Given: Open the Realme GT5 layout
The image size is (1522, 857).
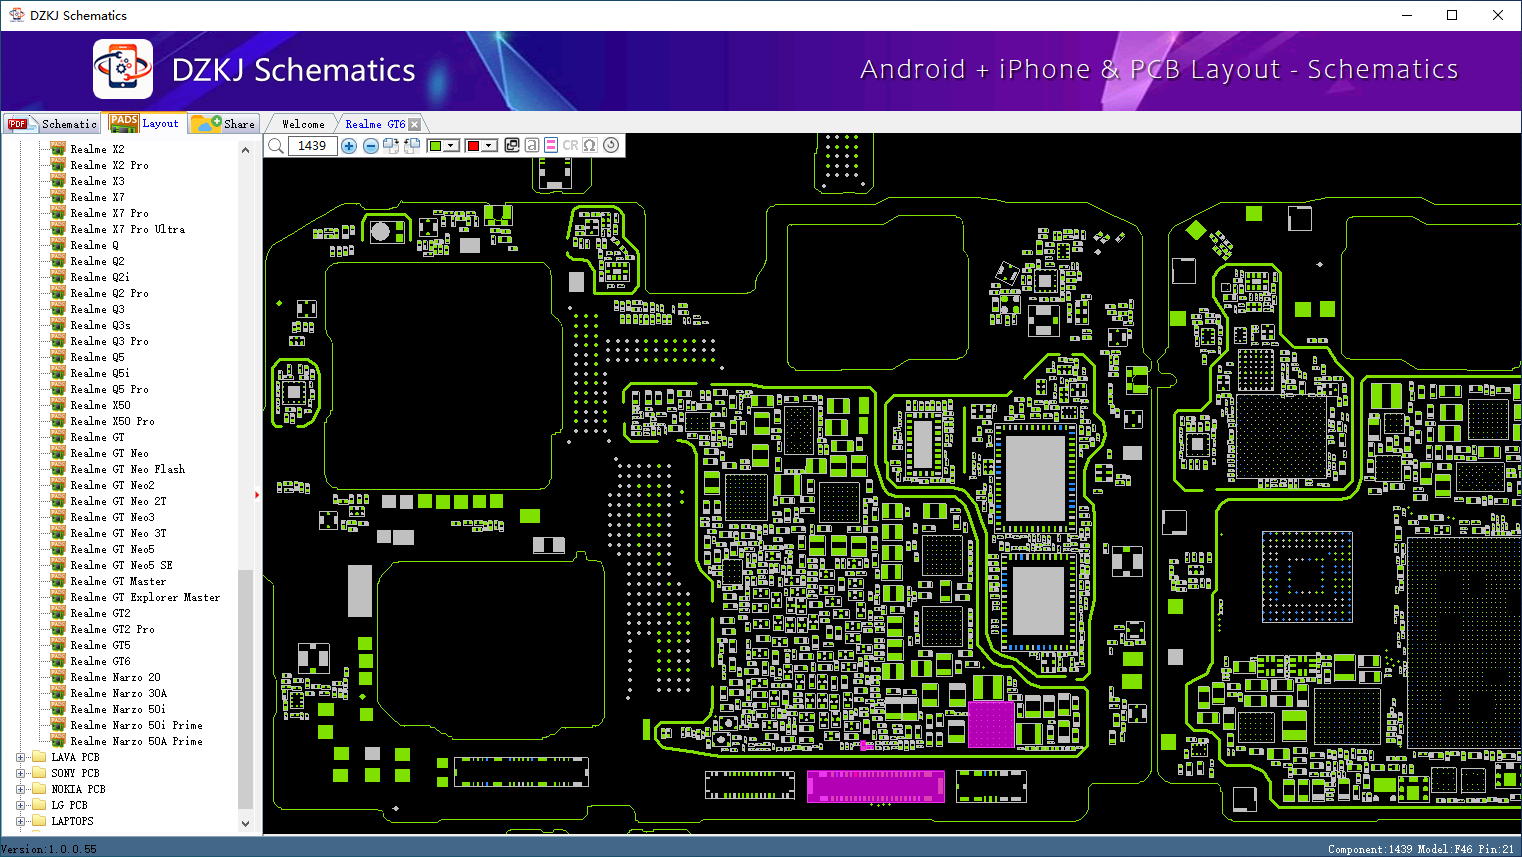Looking at the screenshot, I should click(100, 645).
